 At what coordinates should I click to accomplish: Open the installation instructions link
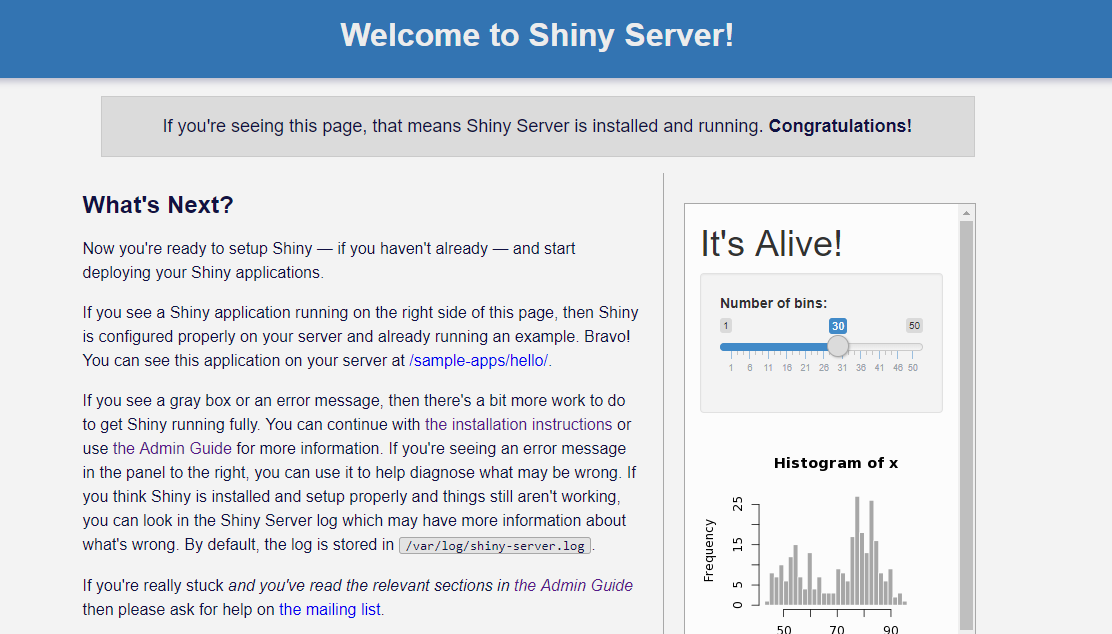point(518,424)
